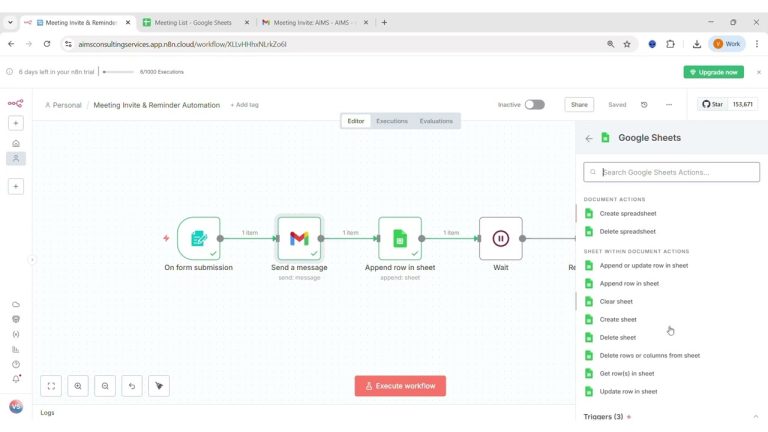768x432 pixels.
Task: Select the Append row in sheet node
Action: (x=400, y=239)
